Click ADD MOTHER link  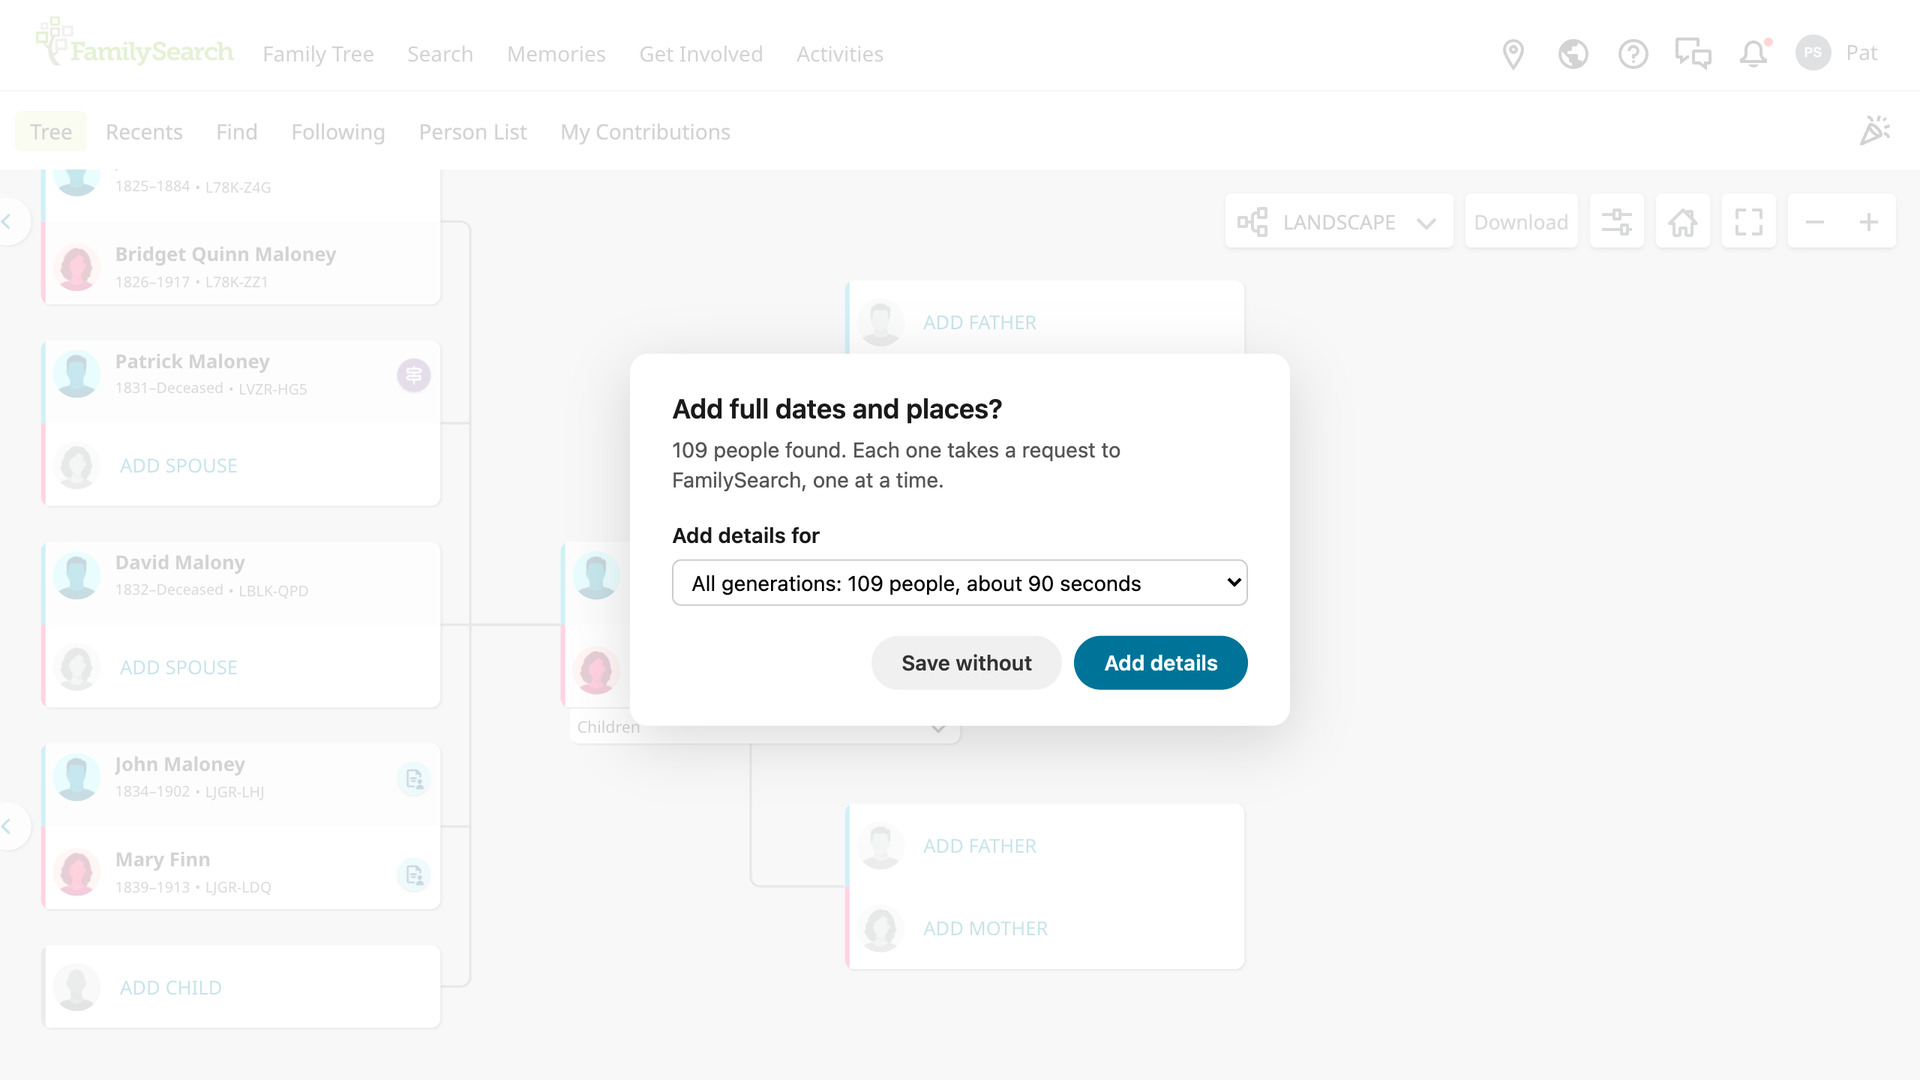985,929
